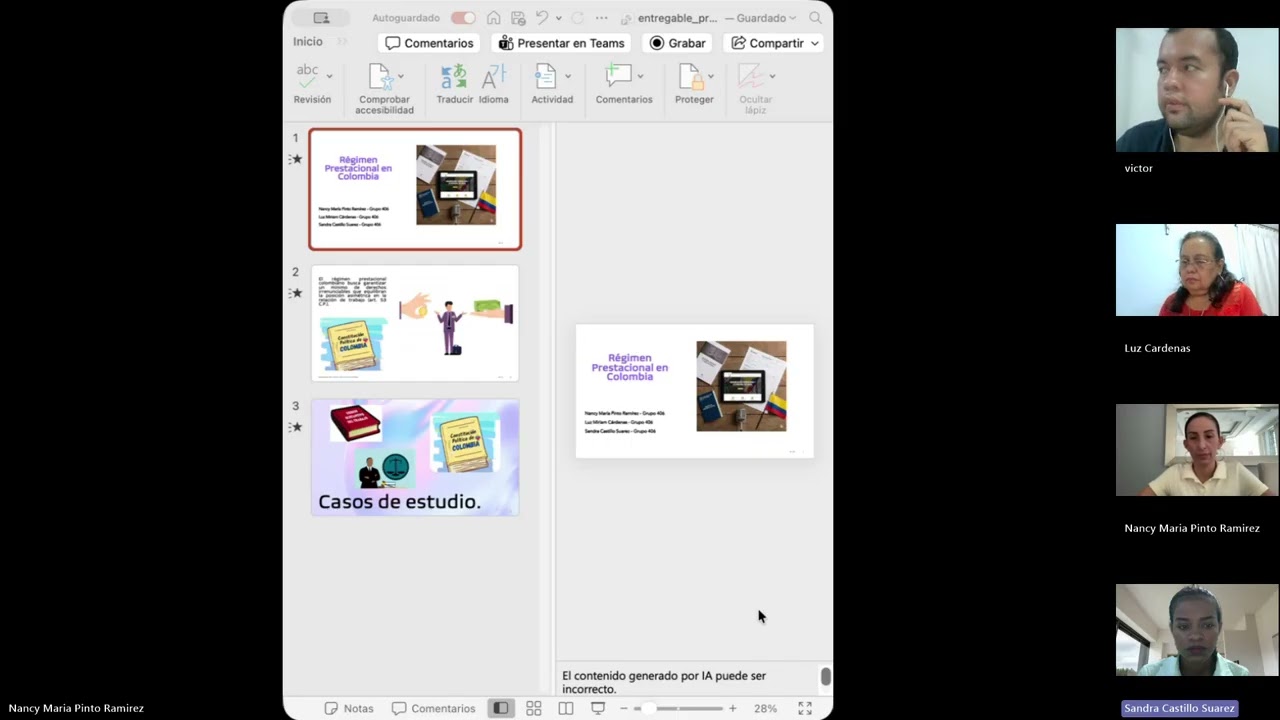This screenshot has width=1280, height=720.
Task: Expand the Actividad dropdown arrow
Action: pyautogui.click(x=568, y=76)
